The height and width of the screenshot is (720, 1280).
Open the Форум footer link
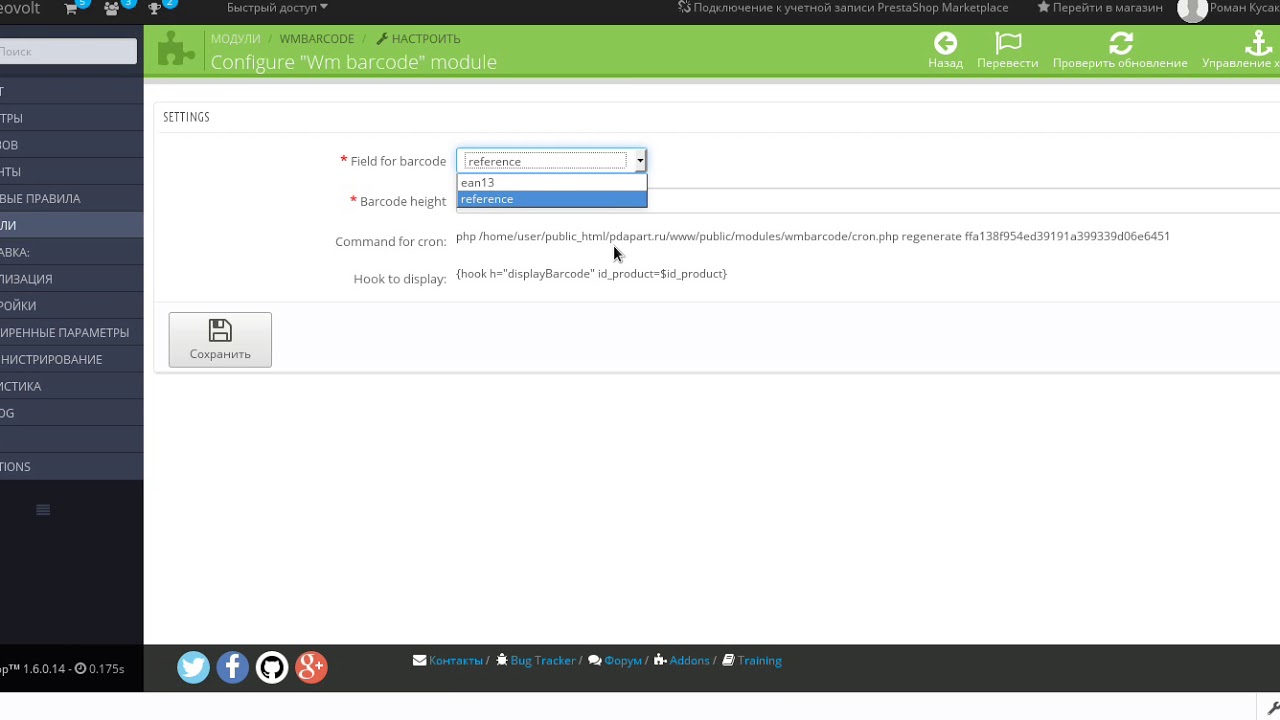pyautogui.click(x=615, y=661)
